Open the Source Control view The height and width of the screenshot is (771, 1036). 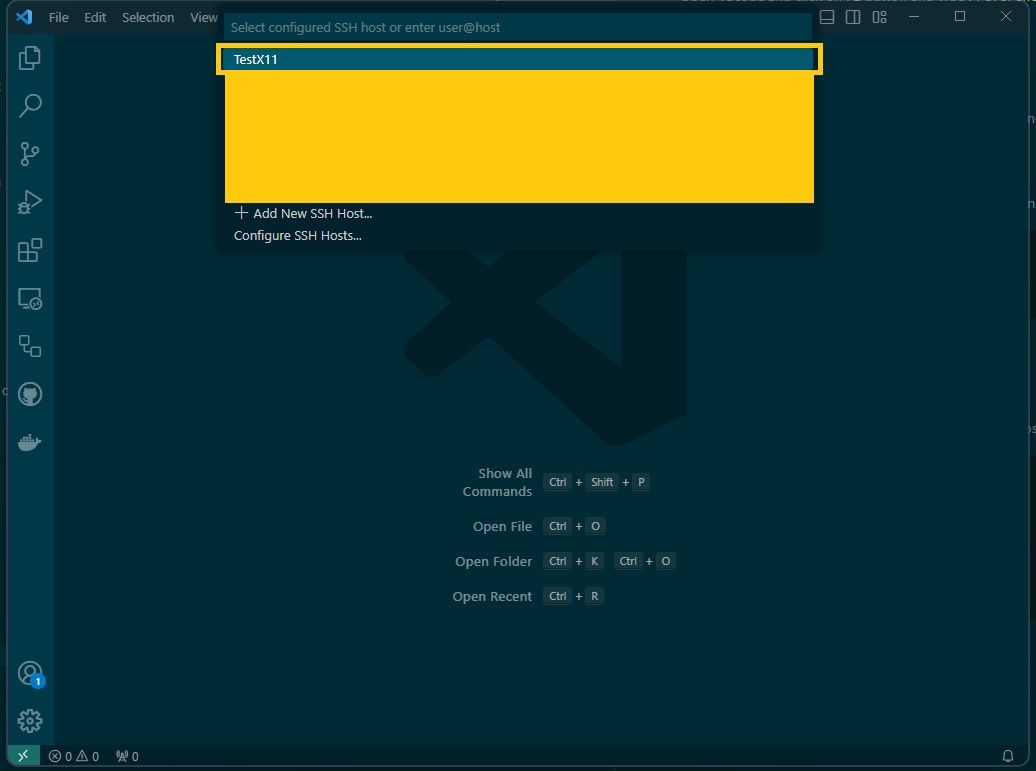pyautogui.click(x=30, y=153)
